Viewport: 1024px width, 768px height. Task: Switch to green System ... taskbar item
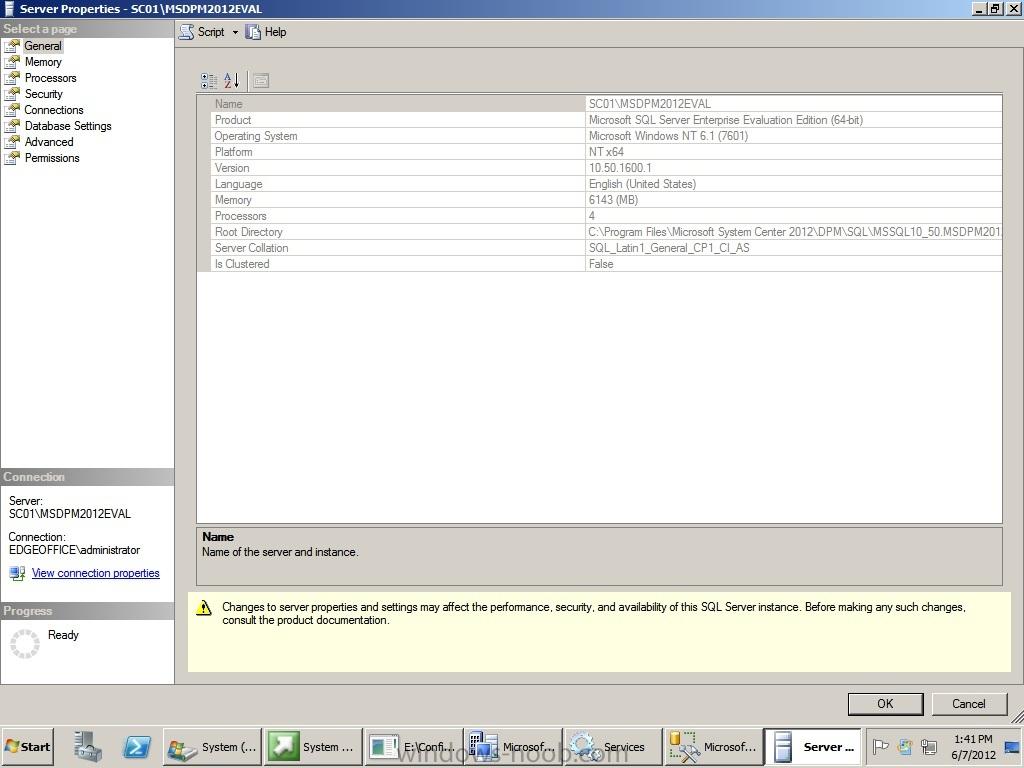(x=313, y=747)
